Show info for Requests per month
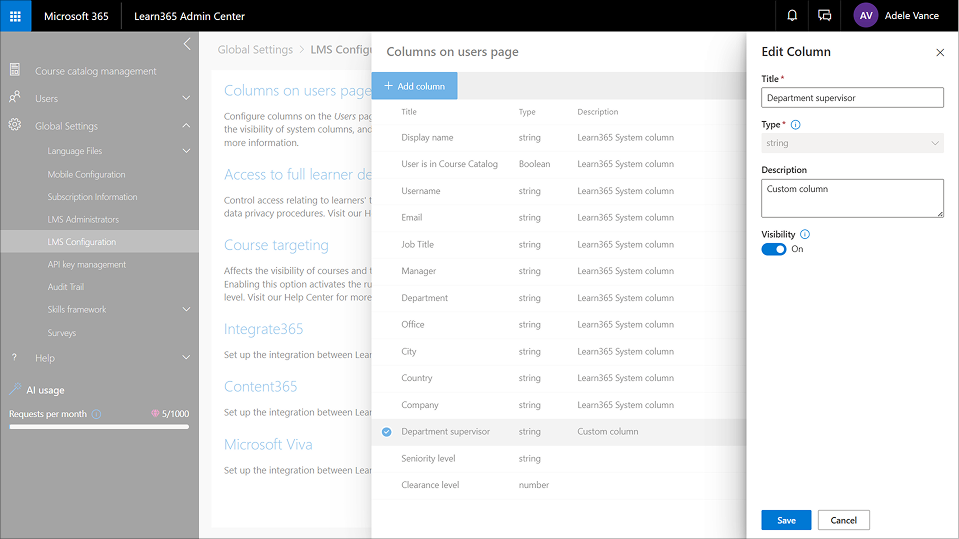 point(96,414)
